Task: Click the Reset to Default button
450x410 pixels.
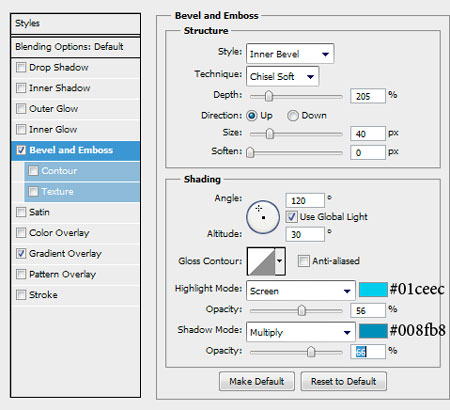Action: click(344, 381)
